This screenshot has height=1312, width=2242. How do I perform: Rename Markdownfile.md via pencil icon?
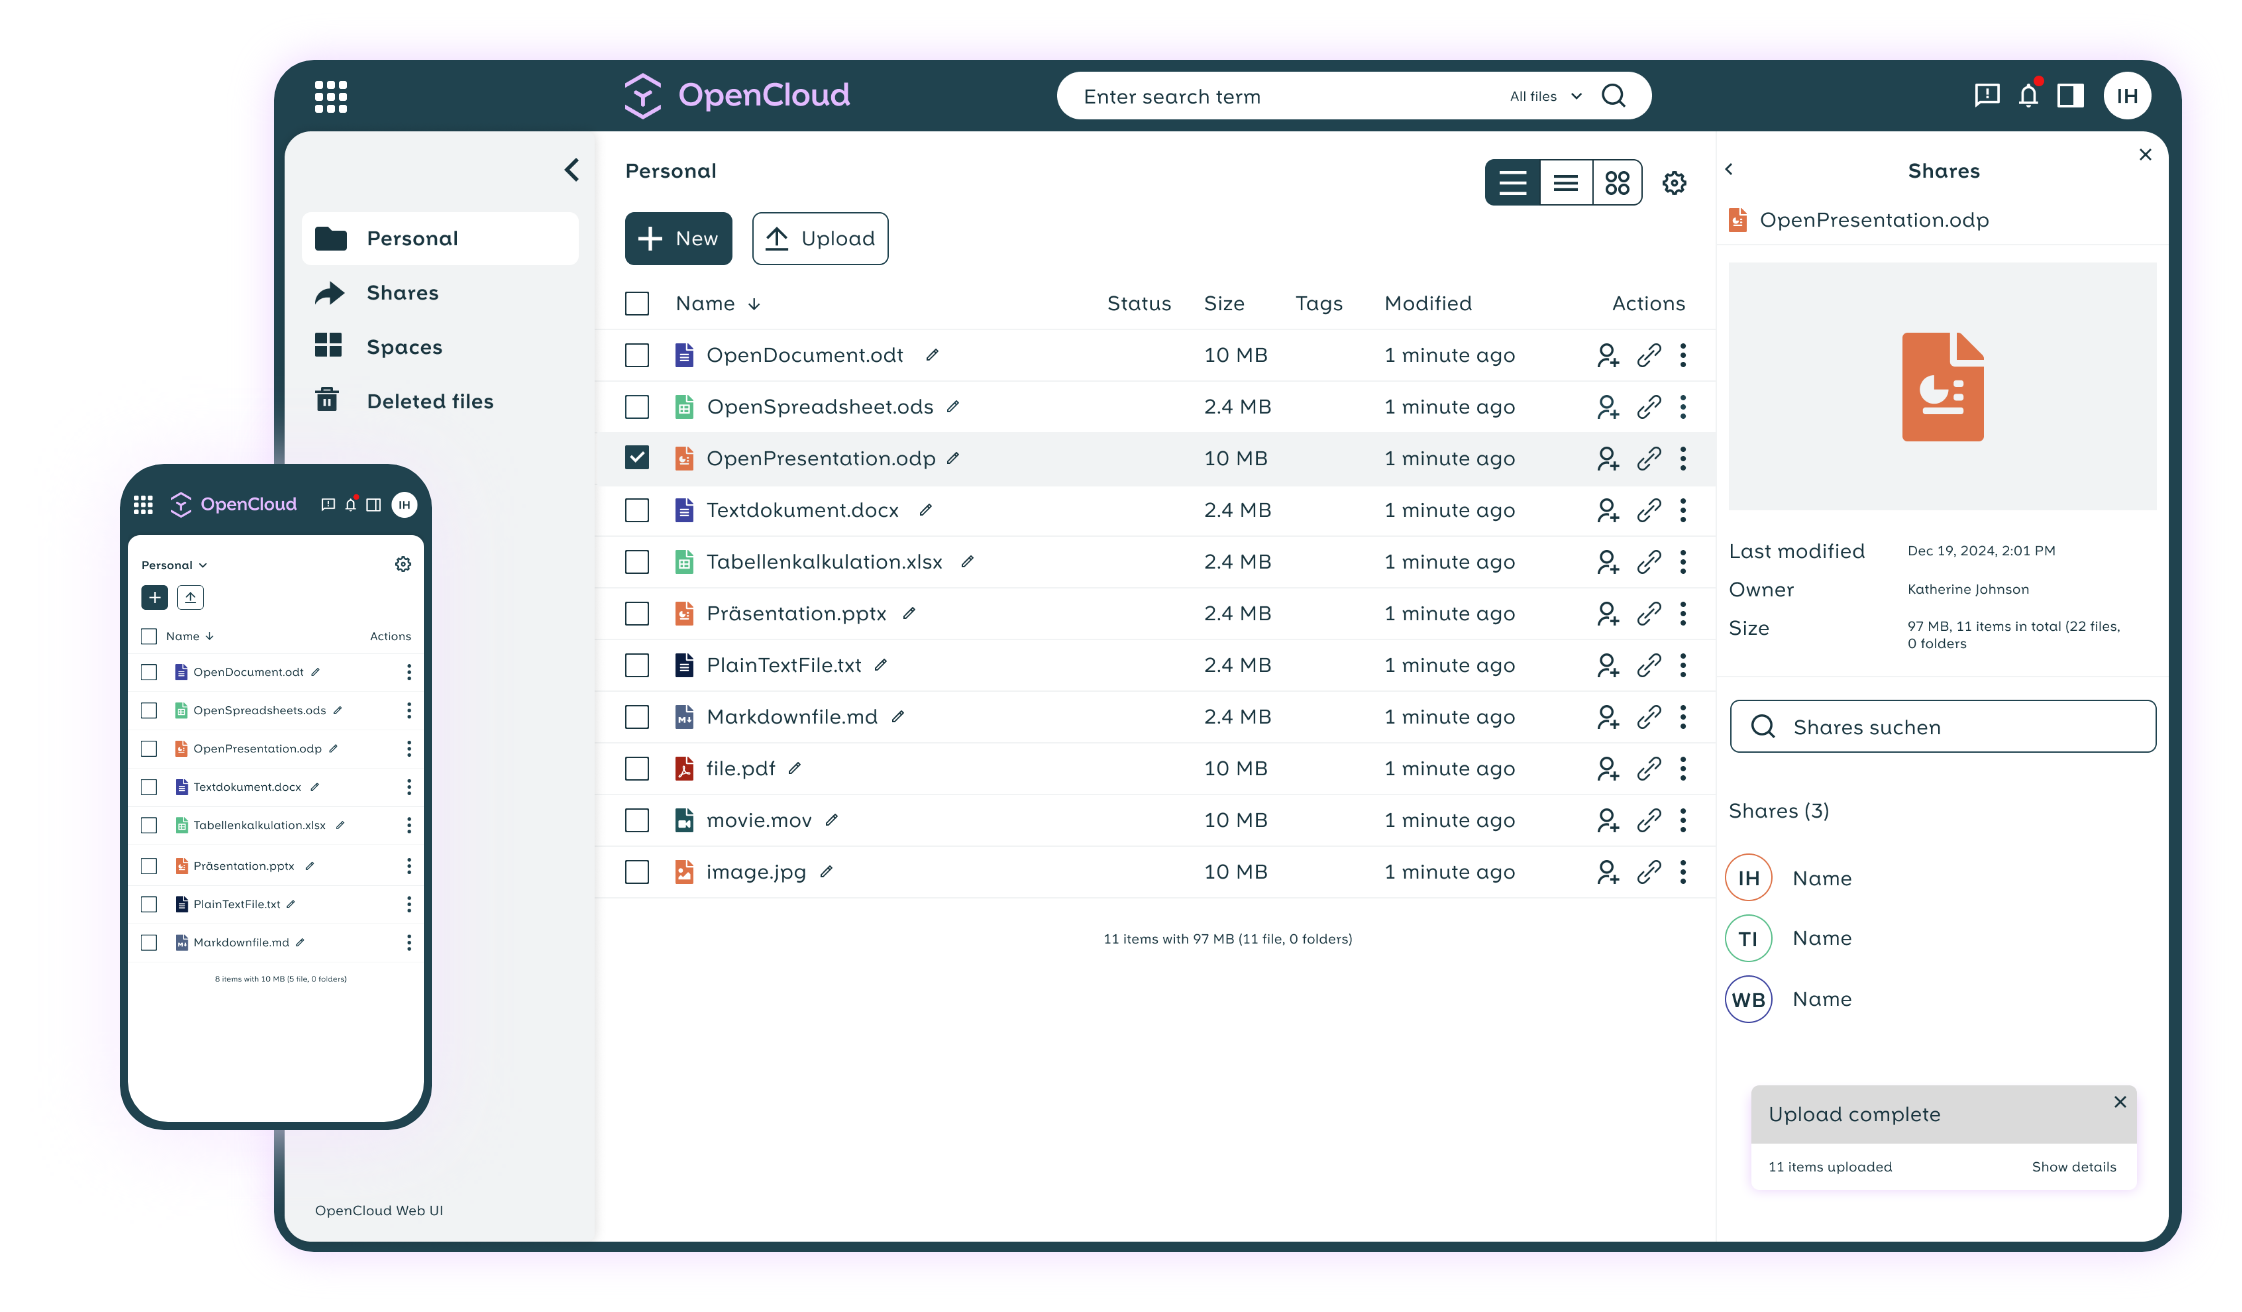click(x=898, y=717)
